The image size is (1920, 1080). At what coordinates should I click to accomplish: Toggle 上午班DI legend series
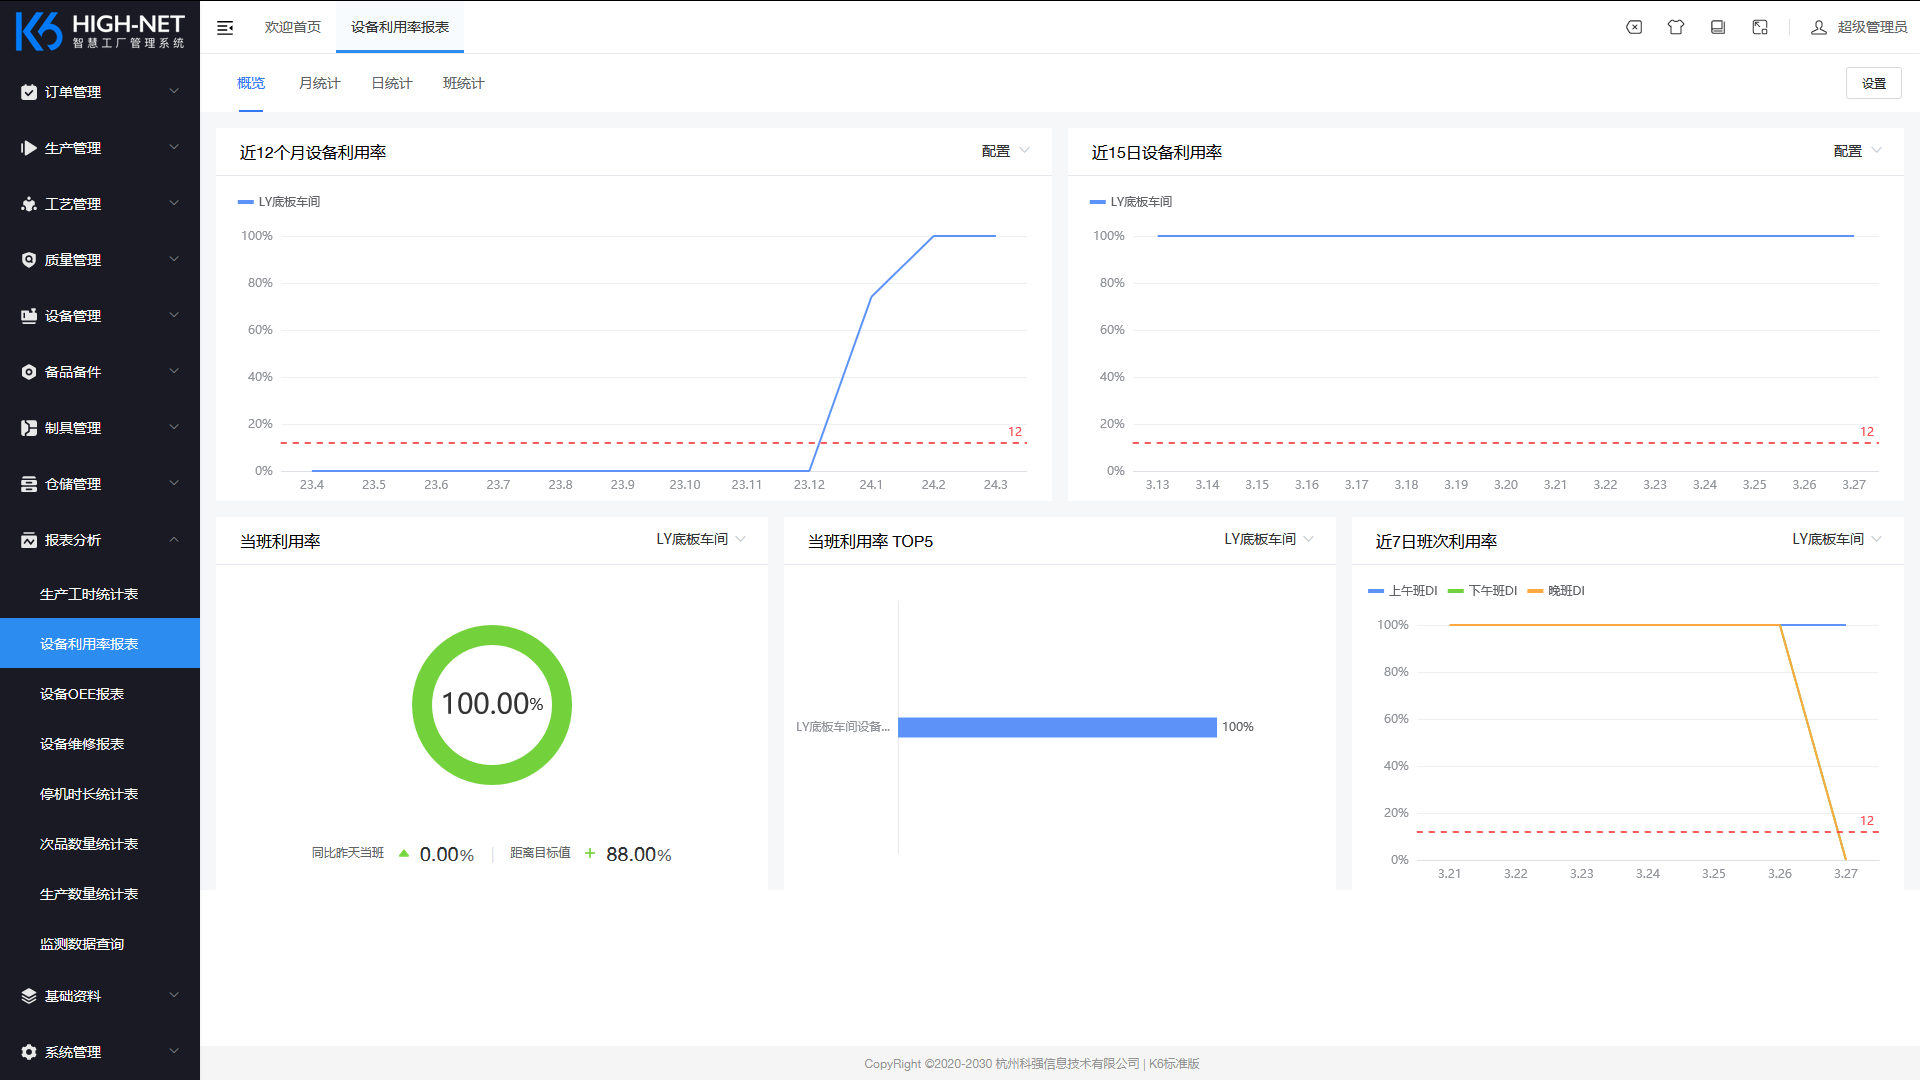pos(1402,591)
